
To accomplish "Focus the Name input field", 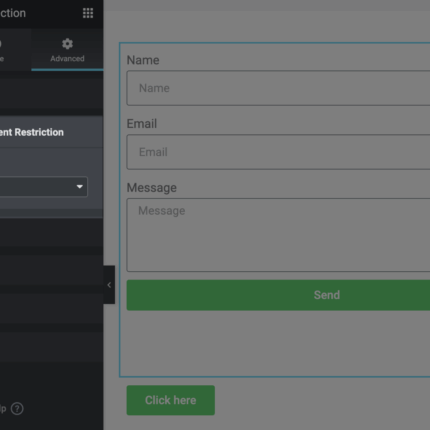I will coord(278,88).
